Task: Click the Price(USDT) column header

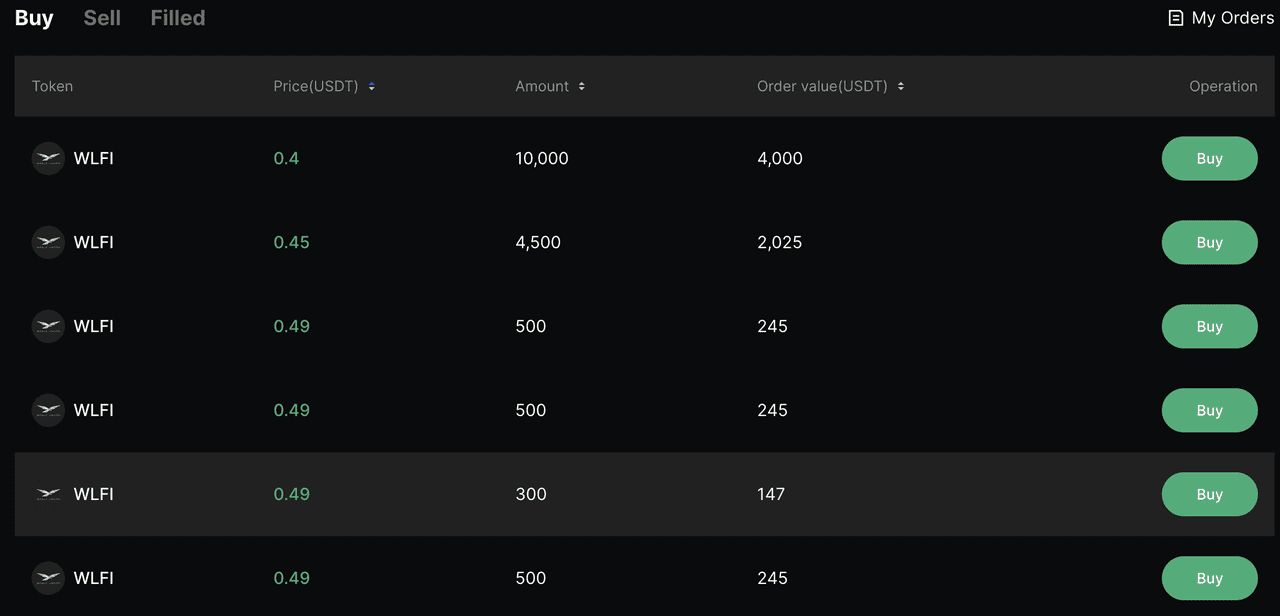Action: [316, 87]
